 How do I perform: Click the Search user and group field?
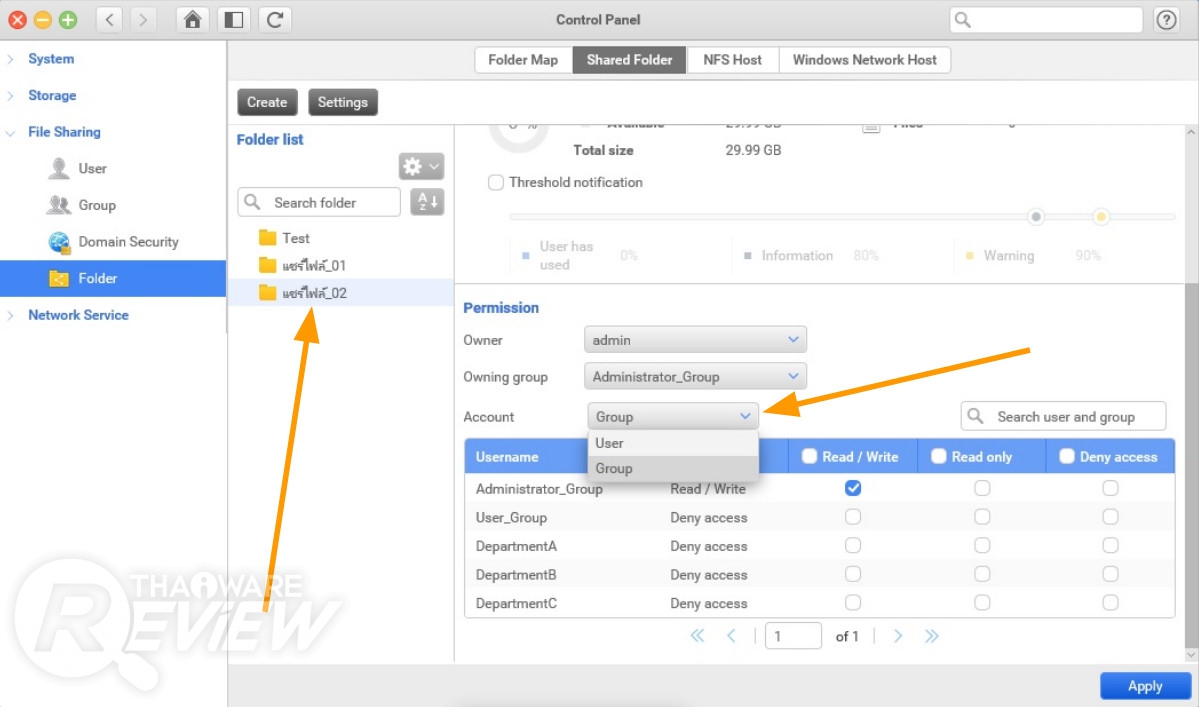tap(1063, 417)
